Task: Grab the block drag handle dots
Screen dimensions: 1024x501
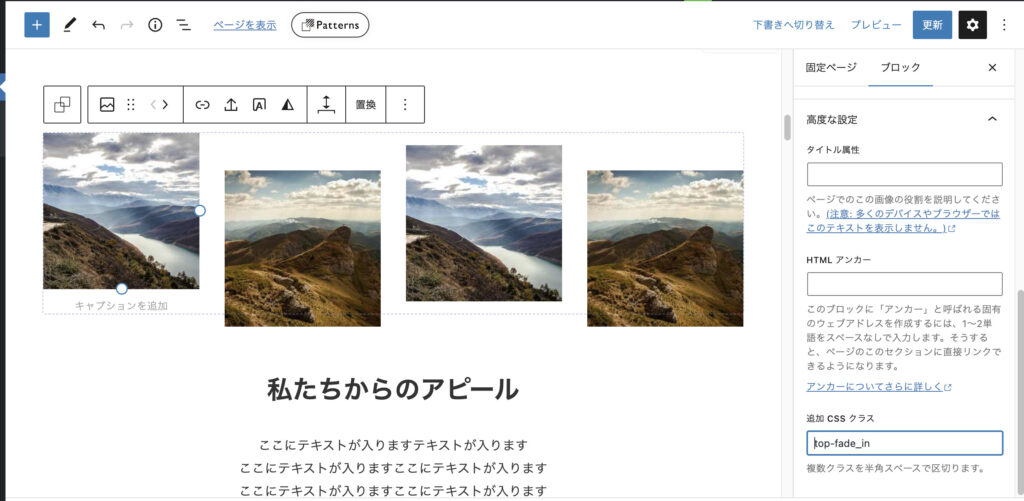Action: 131,105
